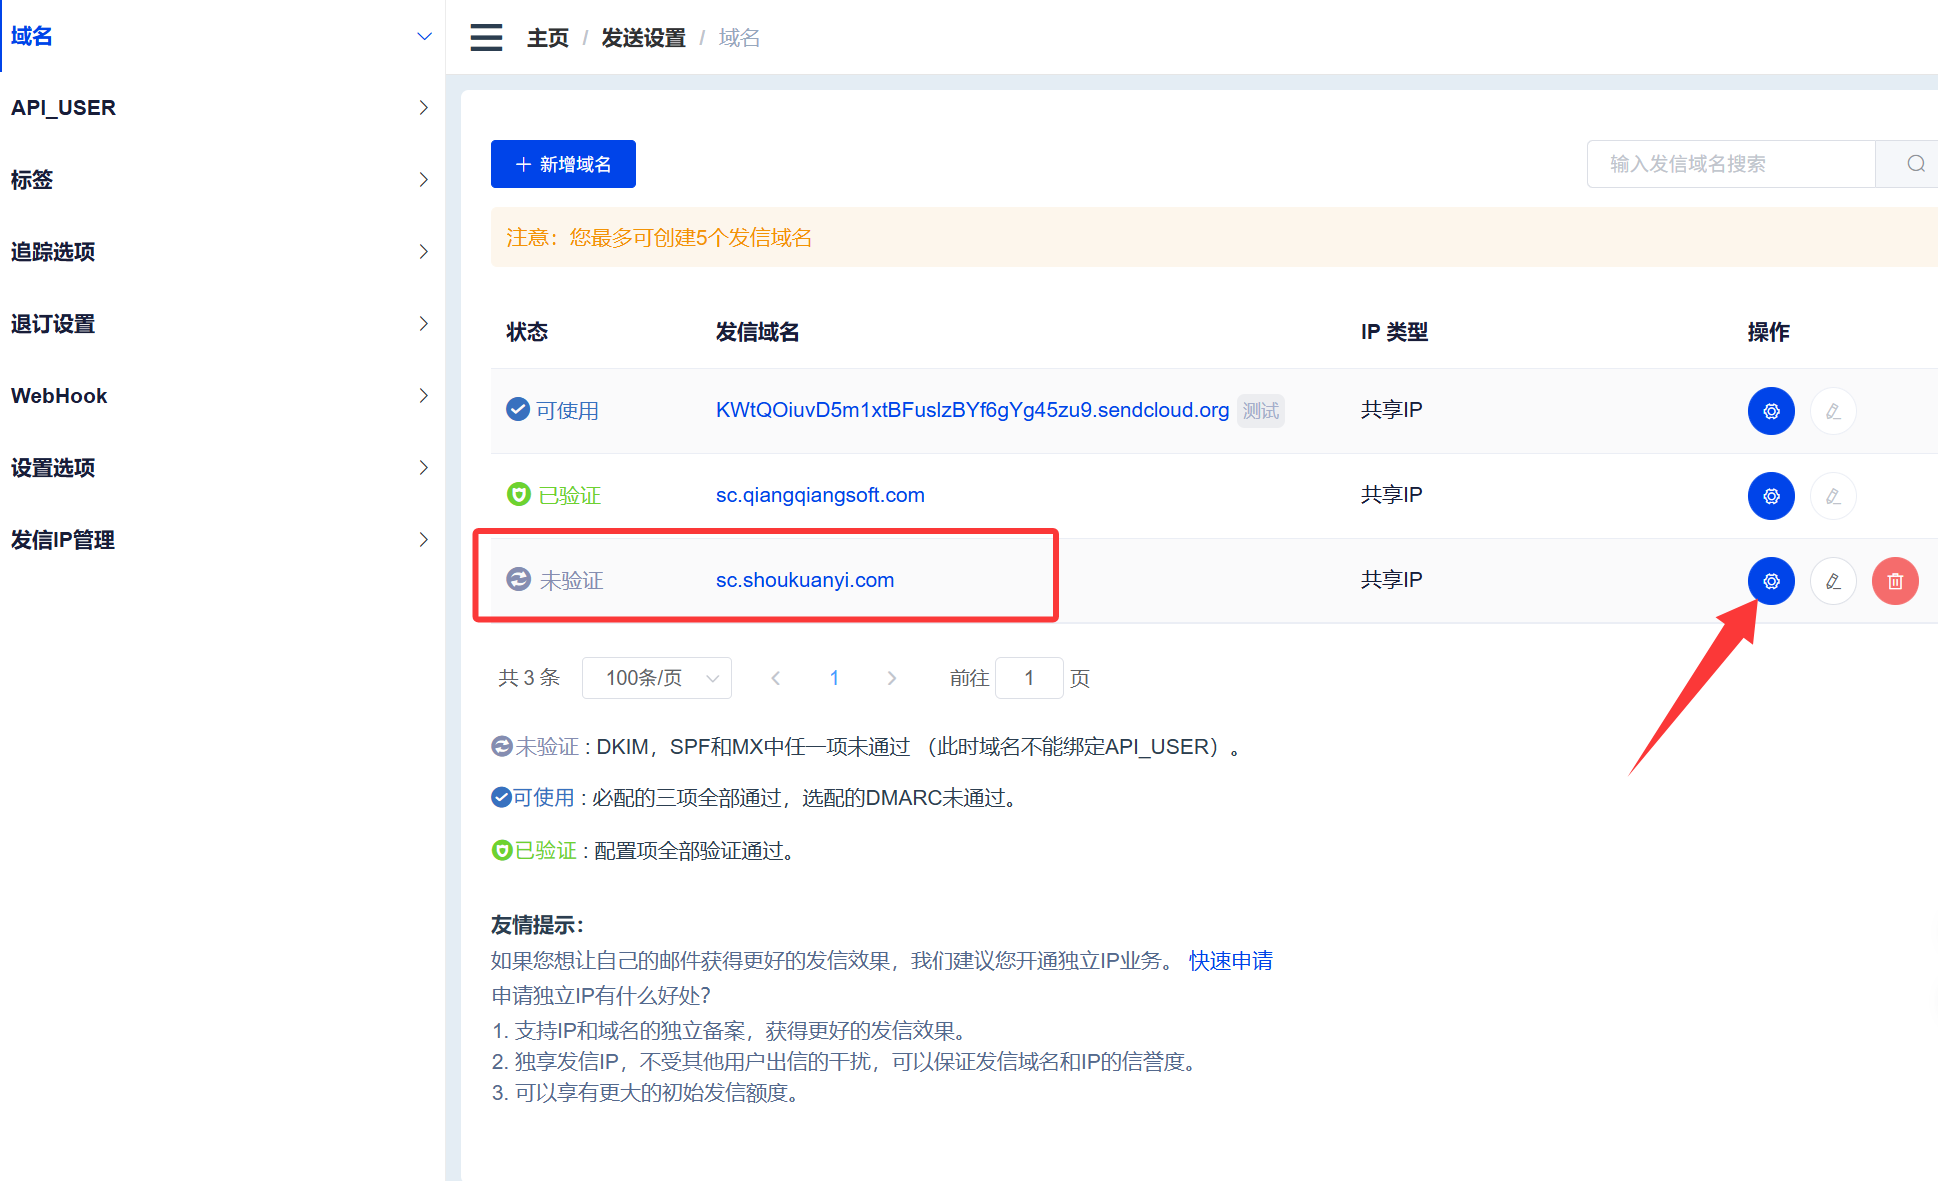The width and height of the screenshot is (1938, 1181).
Task: Open settings gear for sc.shoukuanyi.com domain
Action: pos(1771,581)
